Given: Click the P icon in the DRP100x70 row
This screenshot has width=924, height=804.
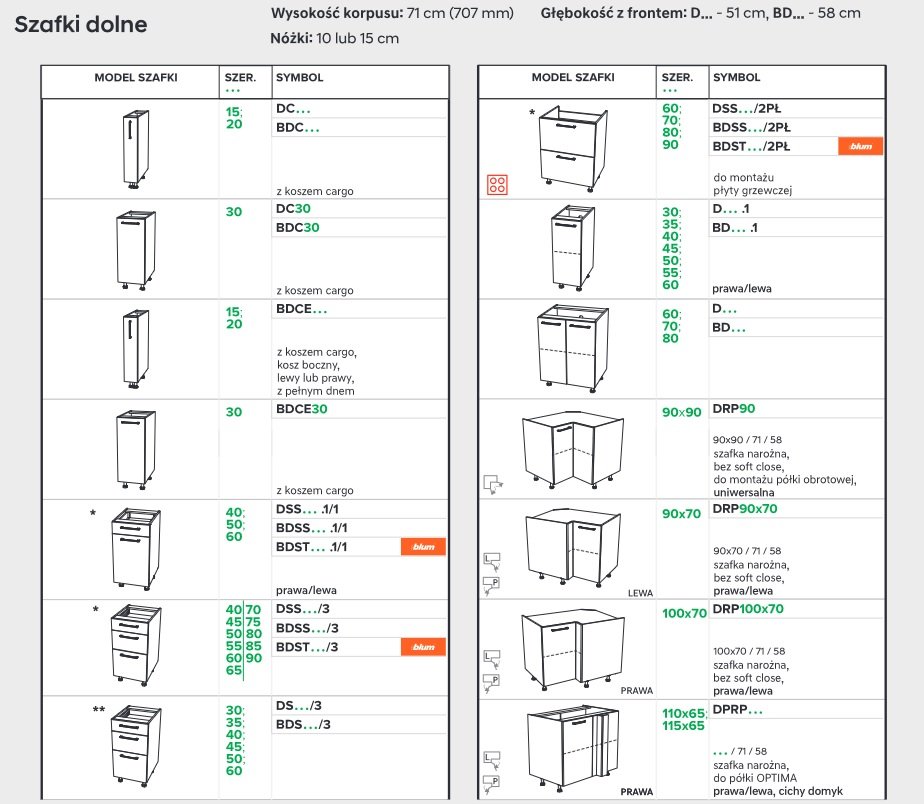Looking at the screenshot, I should [x=491, y=682].
